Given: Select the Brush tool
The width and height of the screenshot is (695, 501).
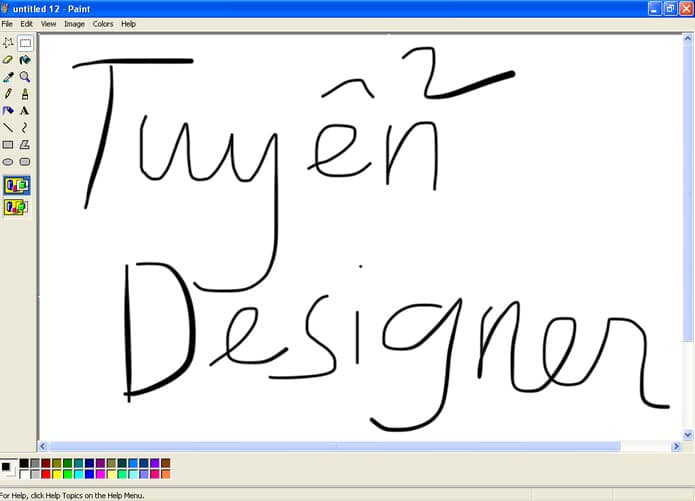Looking at the screenshot, I should pos(25,94).
